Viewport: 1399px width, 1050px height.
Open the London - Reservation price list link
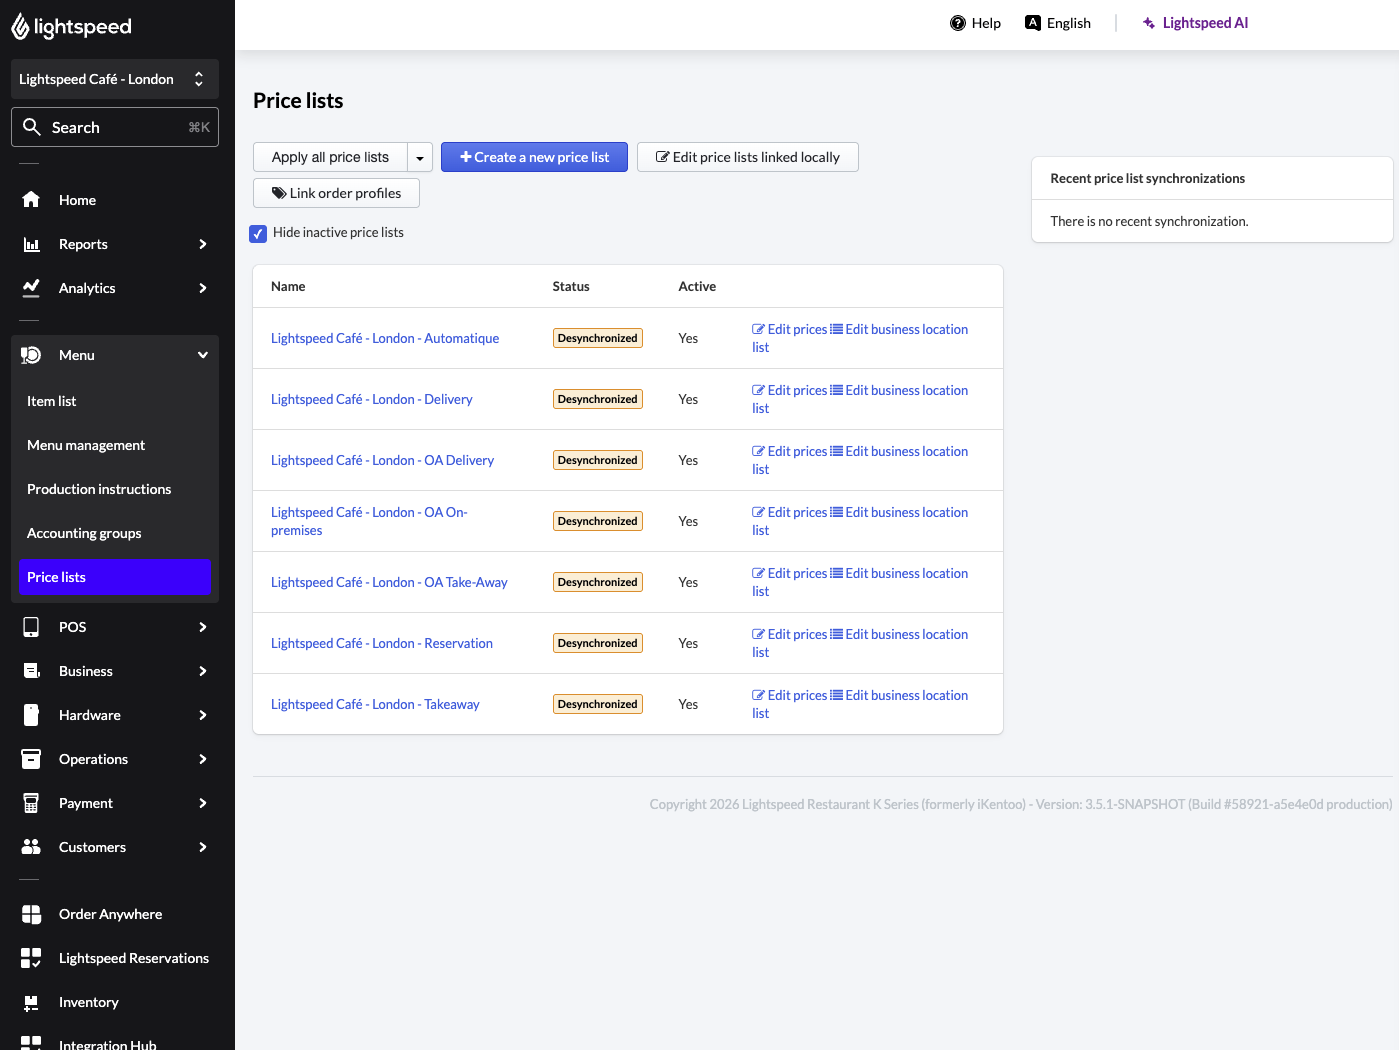(x=382, y=643)
